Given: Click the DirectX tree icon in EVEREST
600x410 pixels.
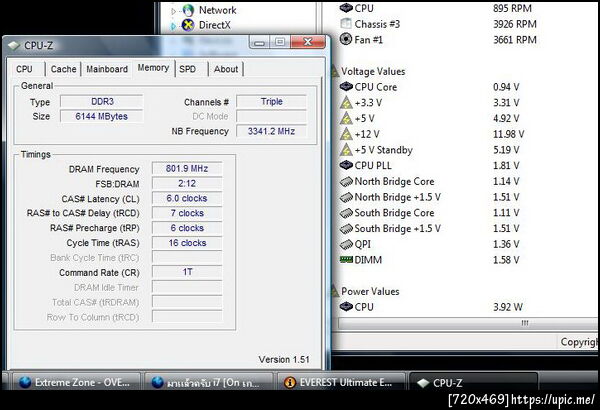Looking at the screenshot, I should pyautogui.click(x=188, y=25).
